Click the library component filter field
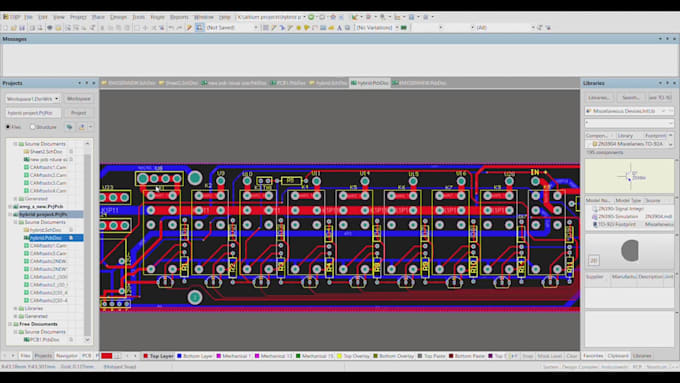The width and height of the screenshot is (680, 383). coord(629,123)
